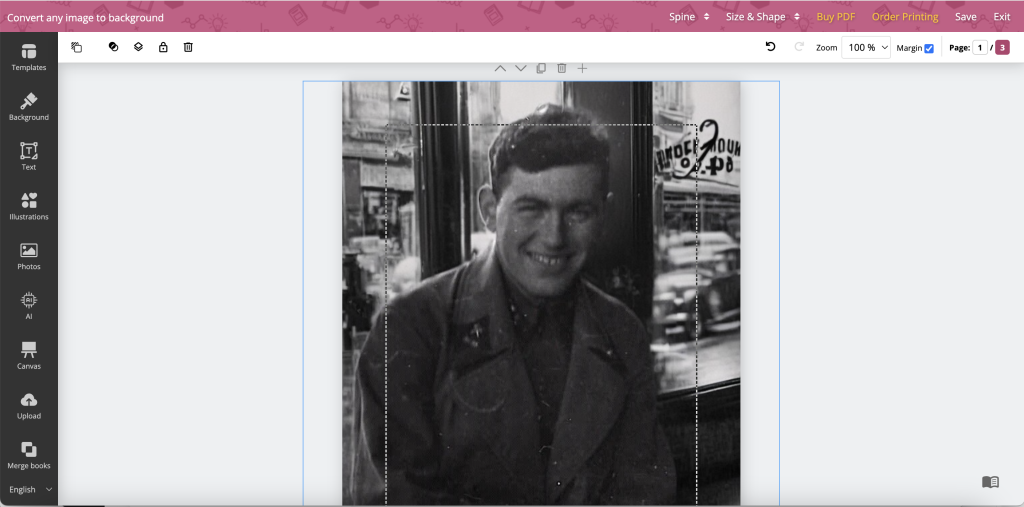Click the Buy PDF link
Viewport: 1024px width, 507px height.
click(x=835, y=17)
